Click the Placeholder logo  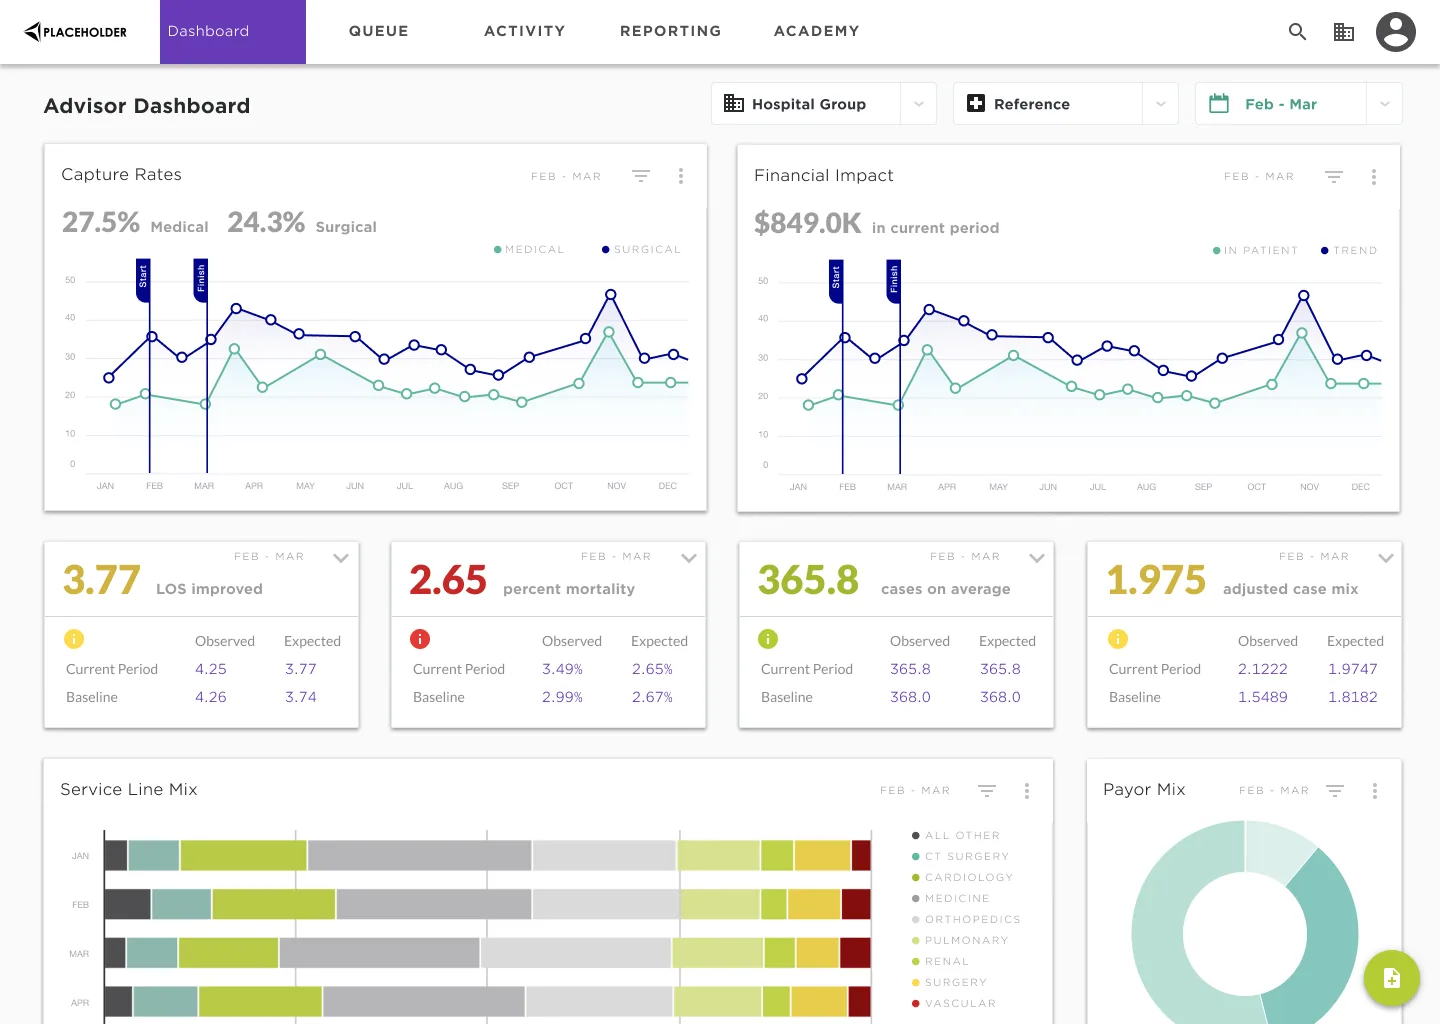point(75,32)
